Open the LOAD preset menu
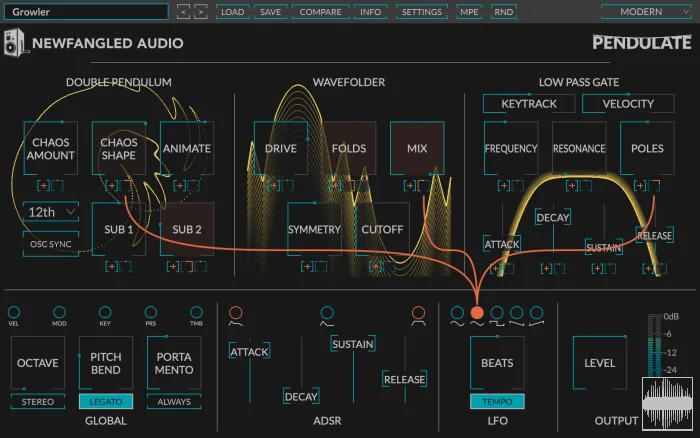 click(x=233, y=12)
